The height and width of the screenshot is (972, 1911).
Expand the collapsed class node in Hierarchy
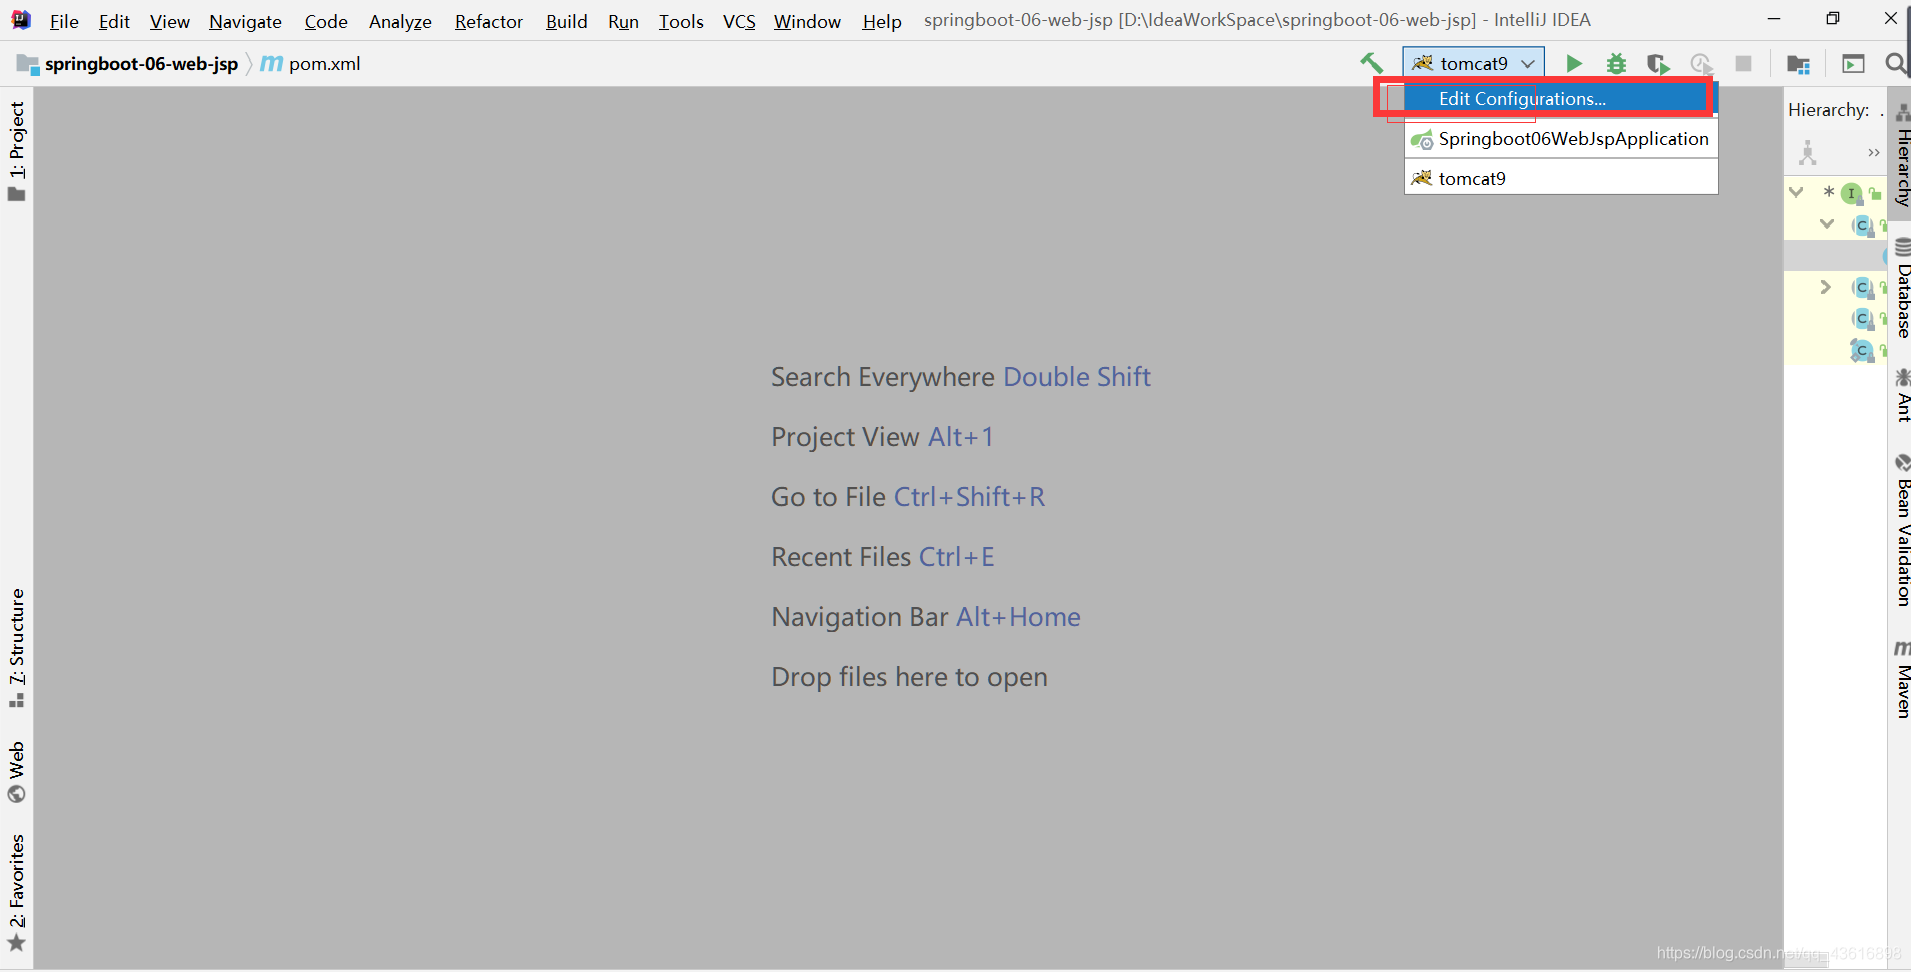[1826, 287]
